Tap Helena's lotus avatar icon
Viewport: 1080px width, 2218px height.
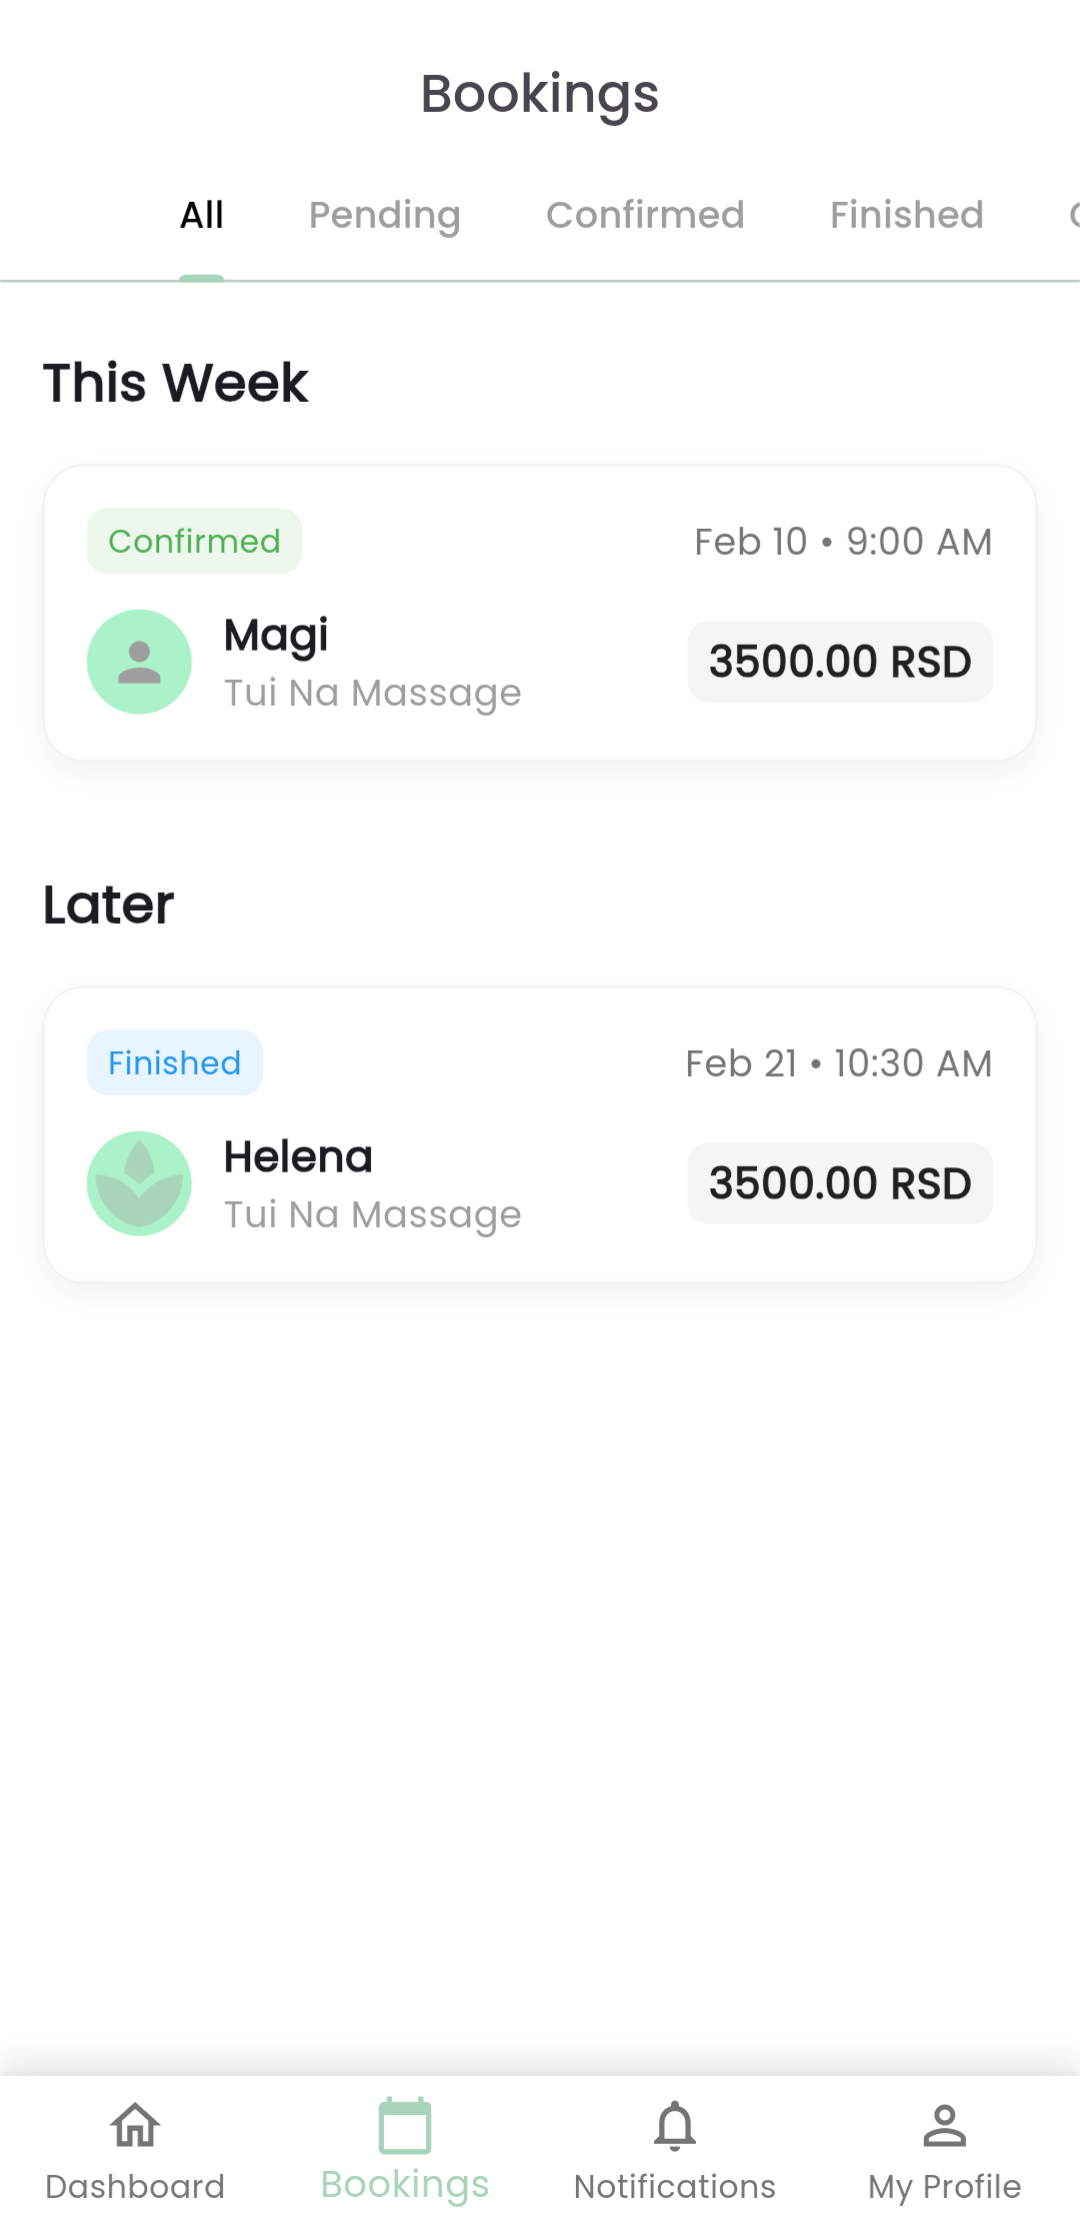coord(139,1183)
